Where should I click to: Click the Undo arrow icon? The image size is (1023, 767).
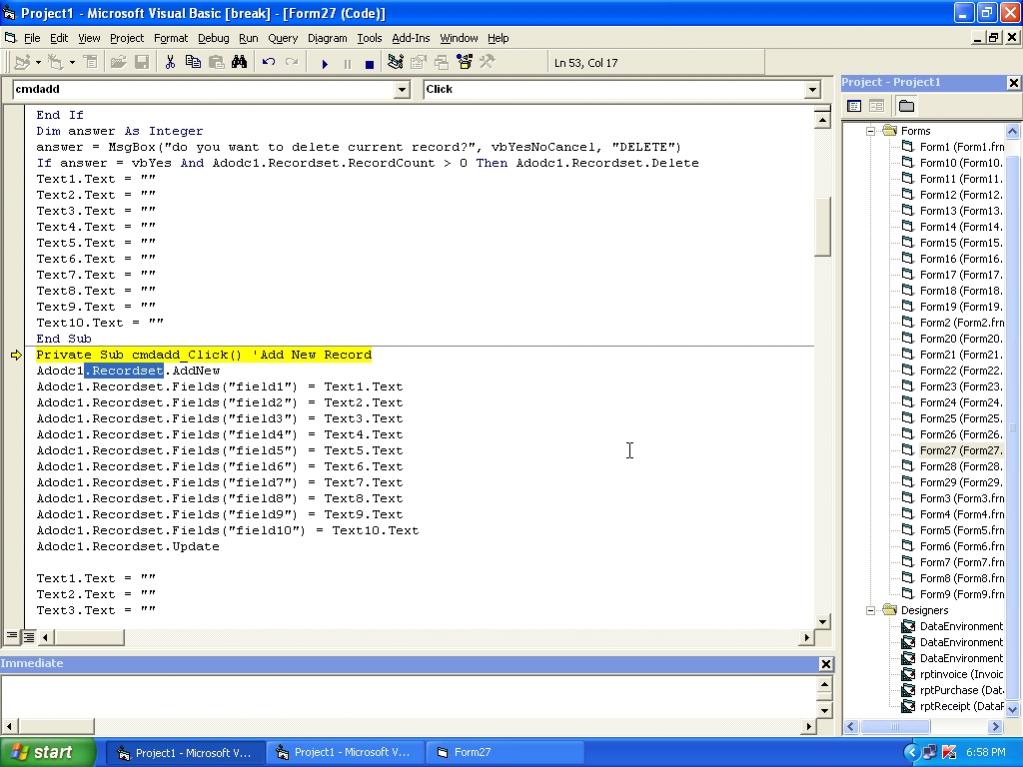coord(268,62)
